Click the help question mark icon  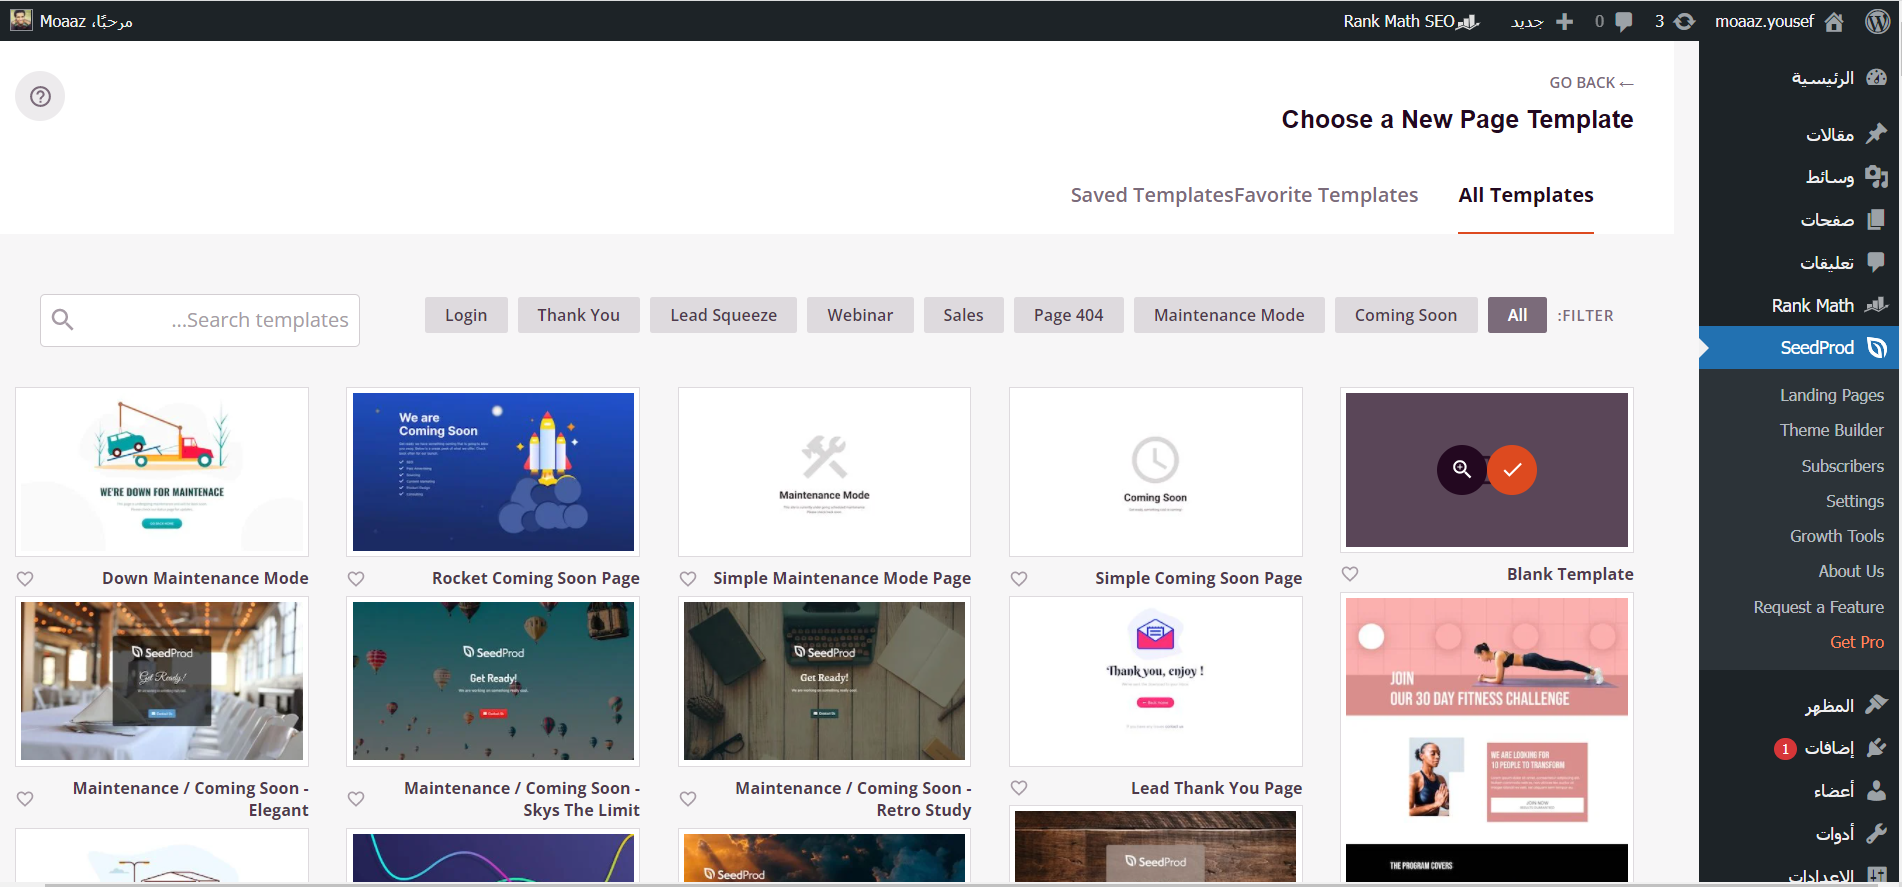(40, 96)
